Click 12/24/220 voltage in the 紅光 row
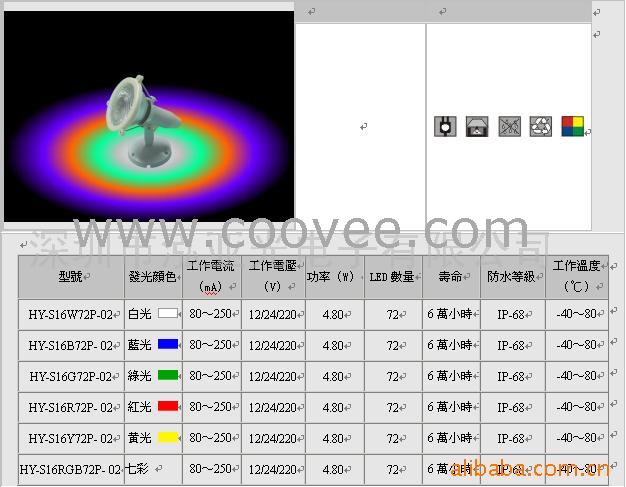This screenshot has height=487, width=626. tap(273, 408)
